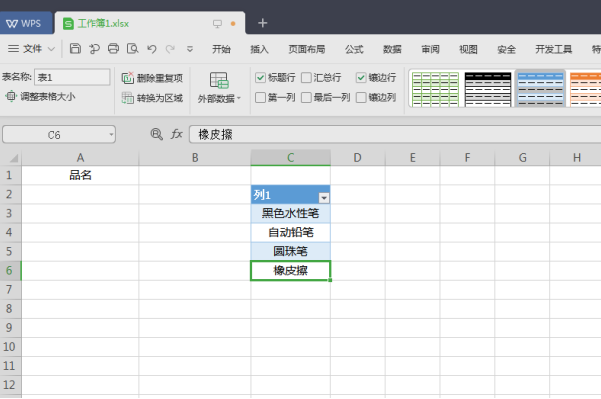601x399 pixels.
Task: Expand the arrow next to 文件
Action: point(51,49)
